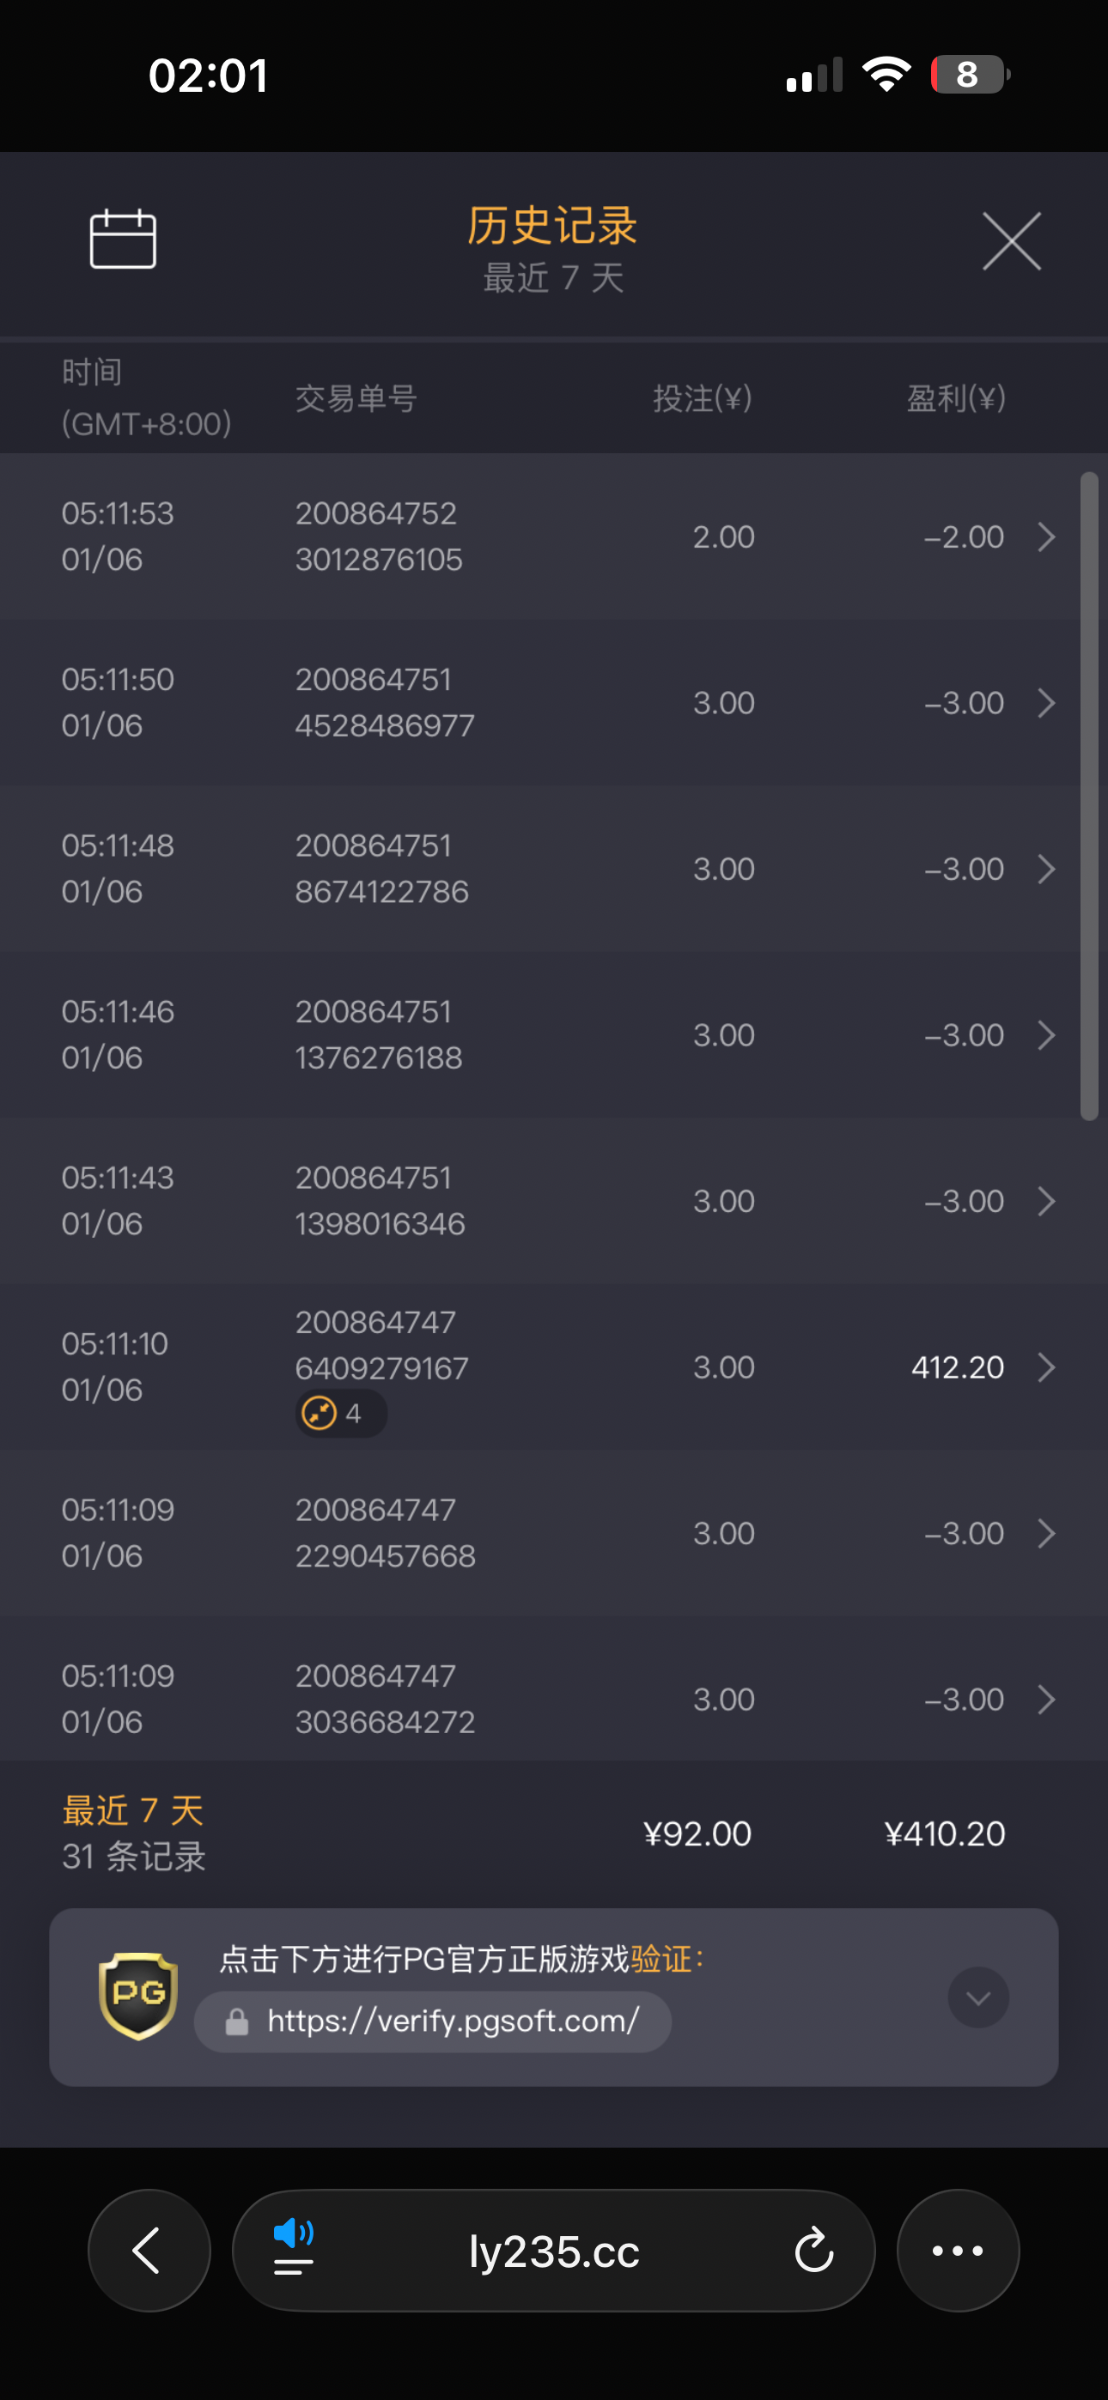Open details arrow for 05:11:50 record
Screen dimensions: 1108x2400
[1046, 703]
